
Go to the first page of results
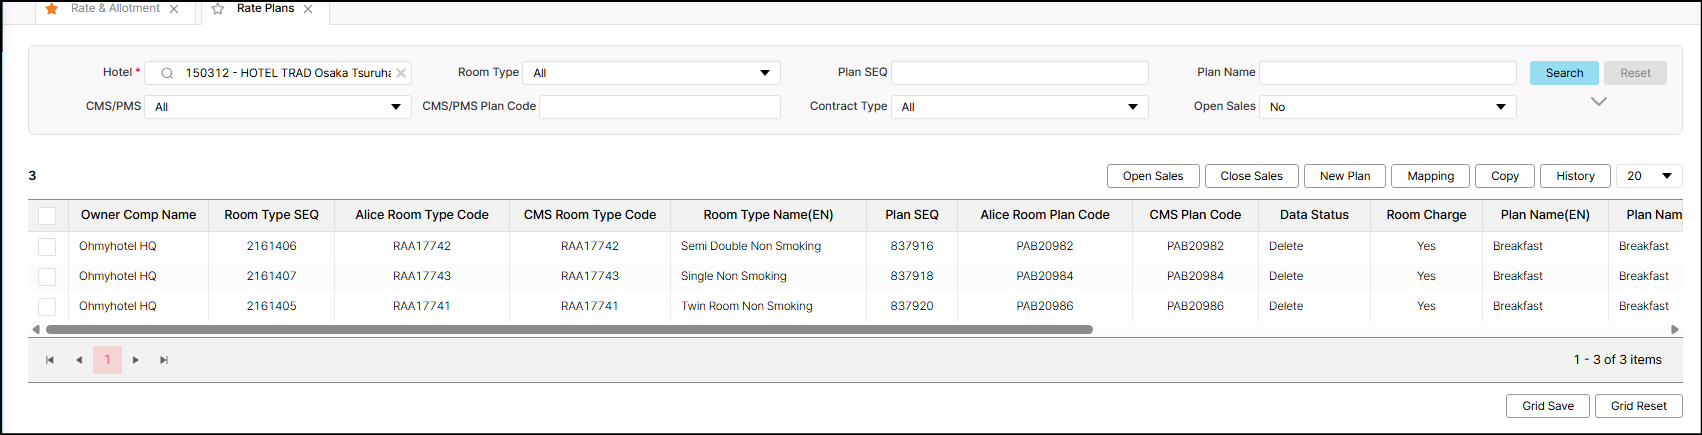(x=50, y=360)
